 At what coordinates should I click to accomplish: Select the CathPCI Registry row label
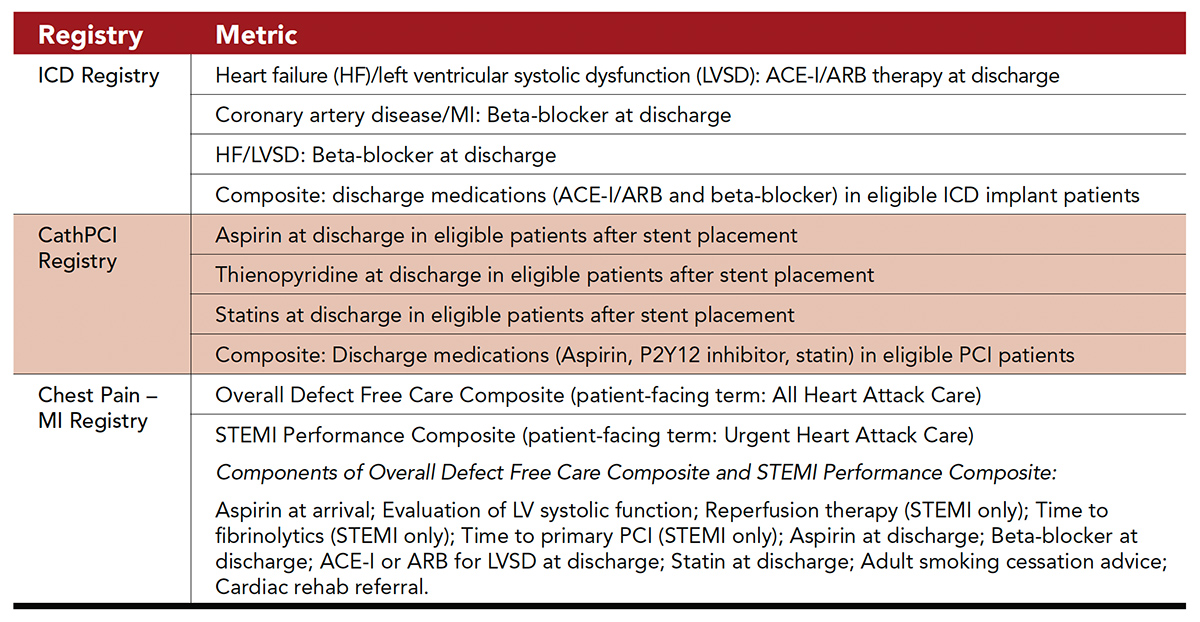[77, 249]
